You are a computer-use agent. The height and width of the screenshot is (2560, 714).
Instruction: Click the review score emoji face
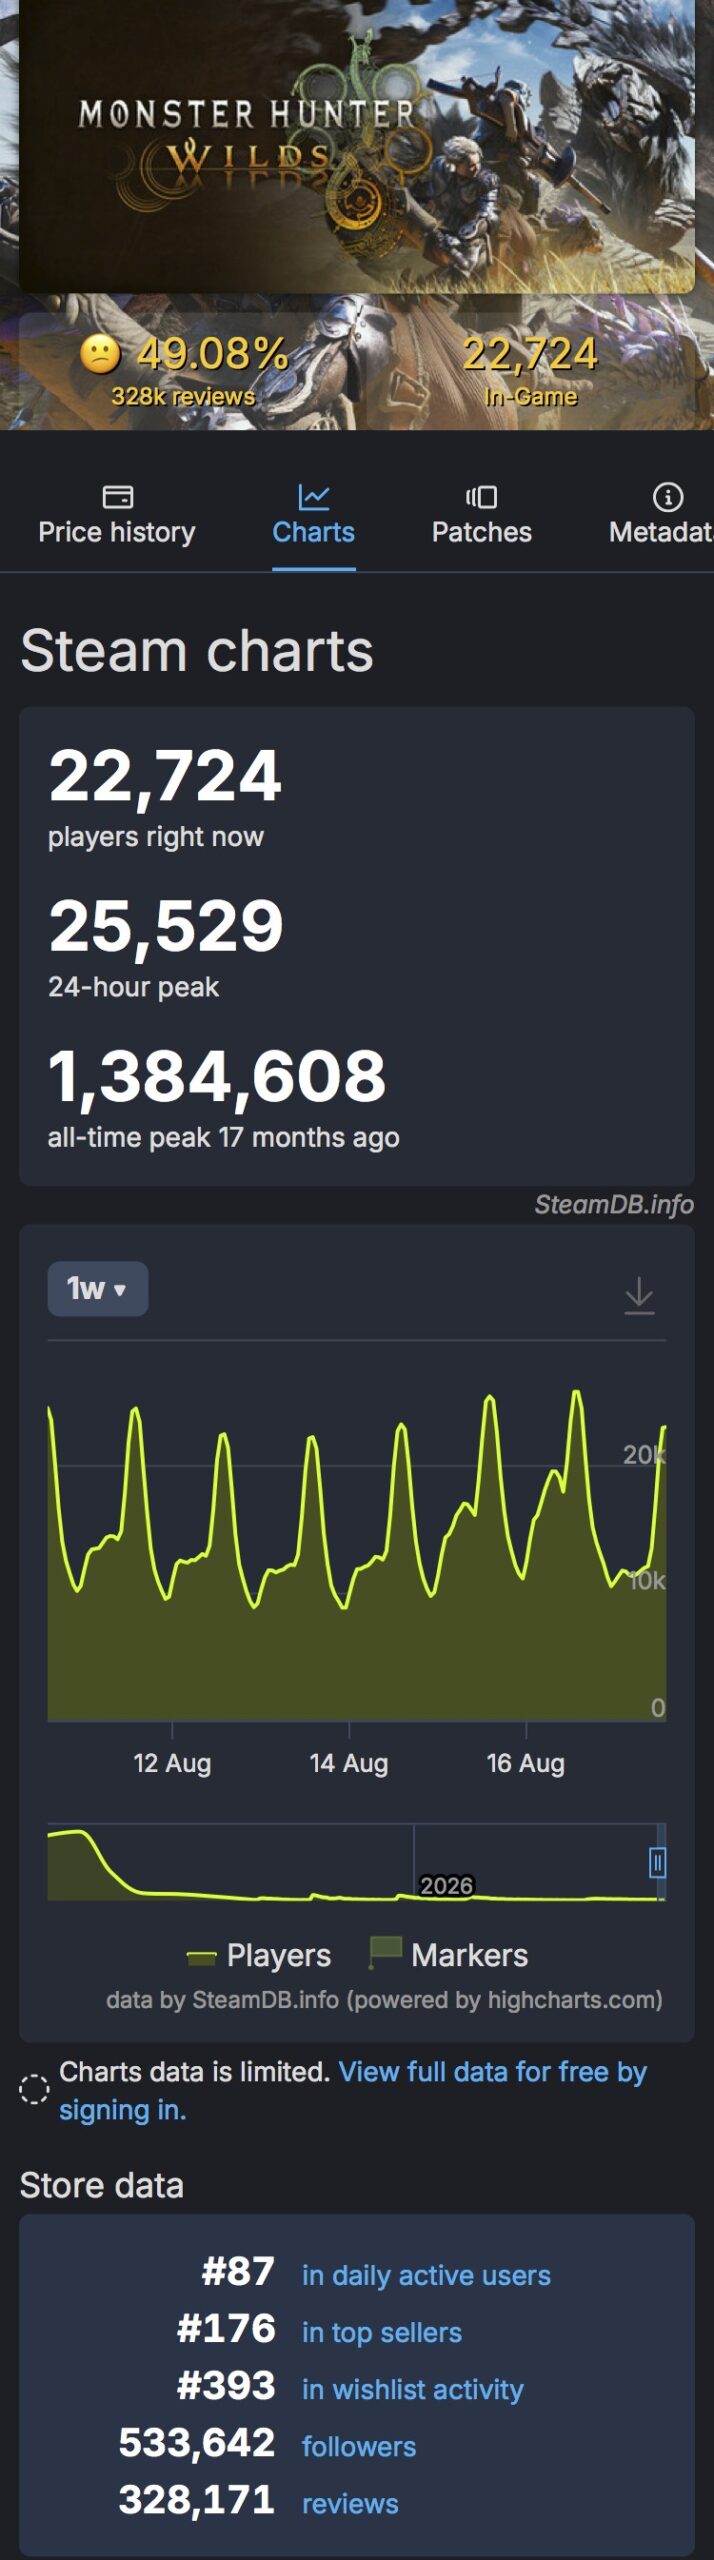(100, 353)
